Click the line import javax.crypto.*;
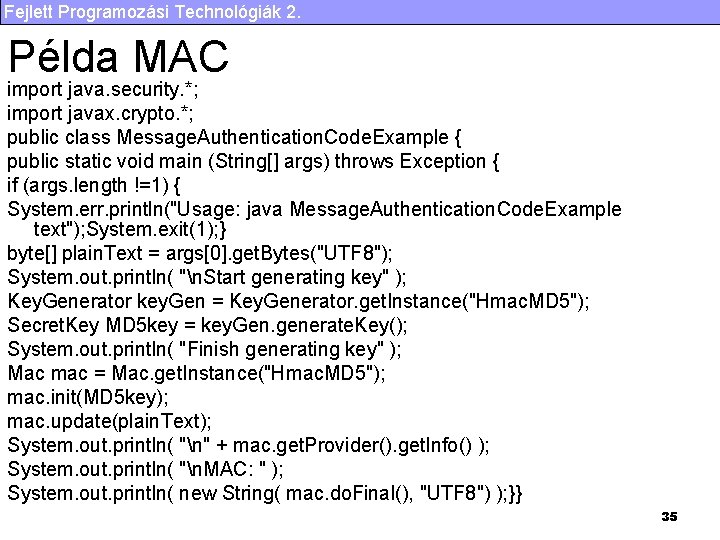The height and width of the screenshot is (540, 720). 100,114
